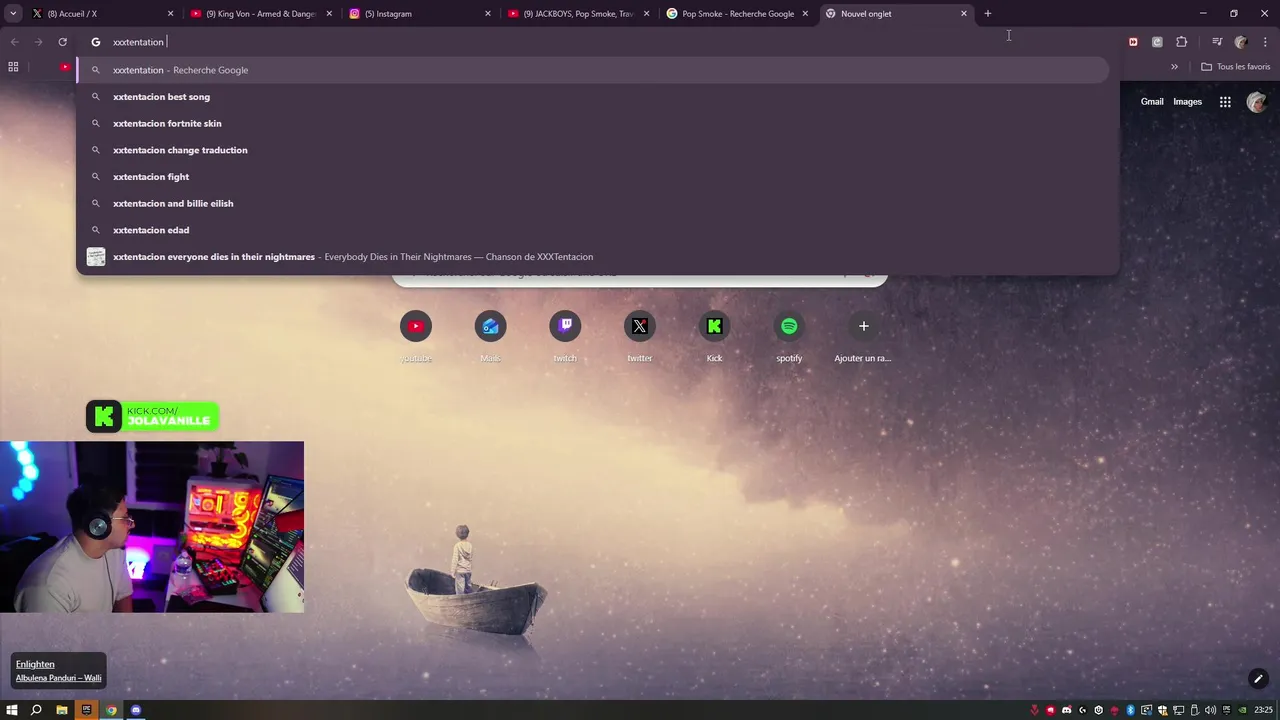
Task: Click the volume tray icon
Action: click(1210, 710)
